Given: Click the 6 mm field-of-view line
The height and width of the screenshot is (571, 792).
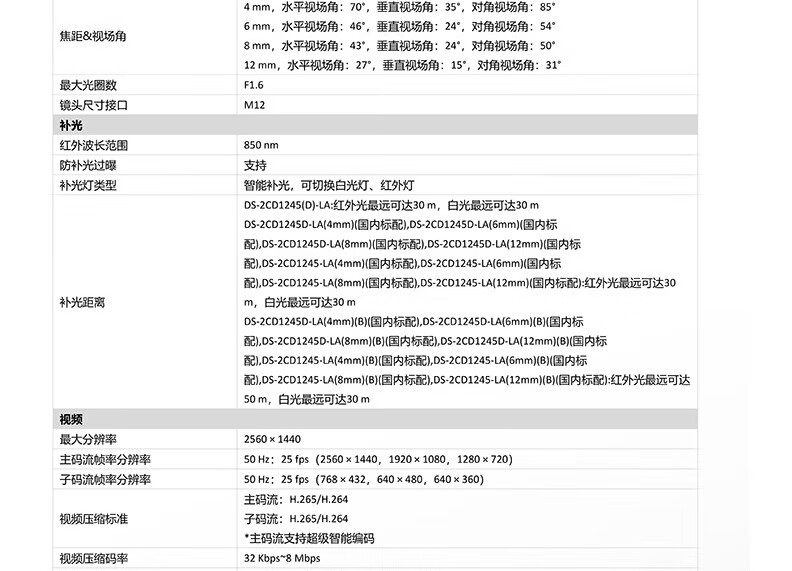Looking at the screenshot, I should click(400, 26).
